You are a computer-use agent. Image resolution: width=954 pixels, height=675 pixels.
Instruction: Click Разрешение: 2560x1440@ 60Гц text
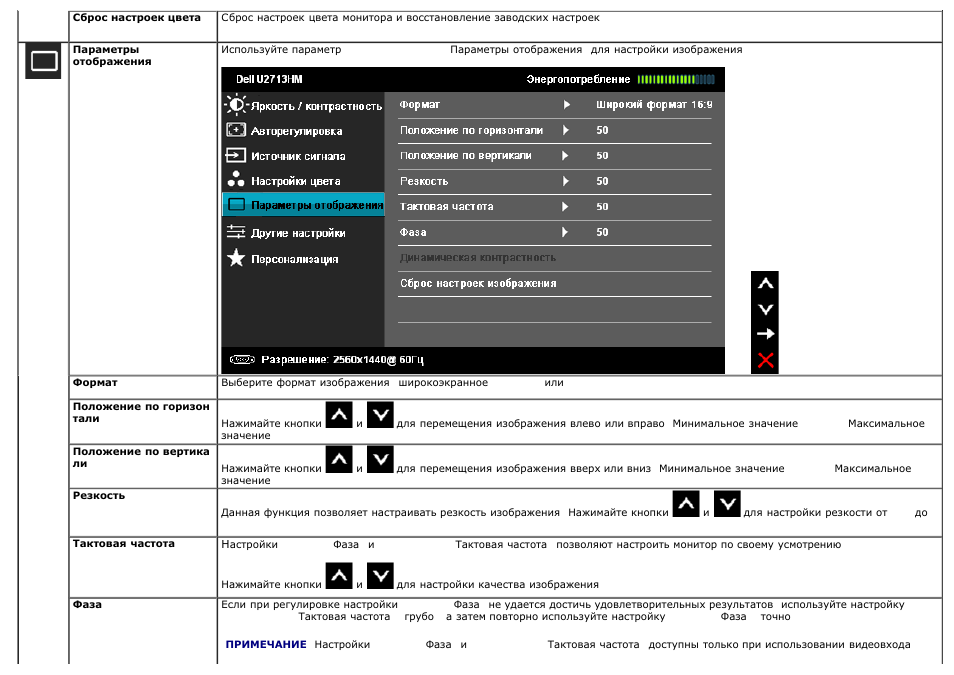(x=343, y=360)
